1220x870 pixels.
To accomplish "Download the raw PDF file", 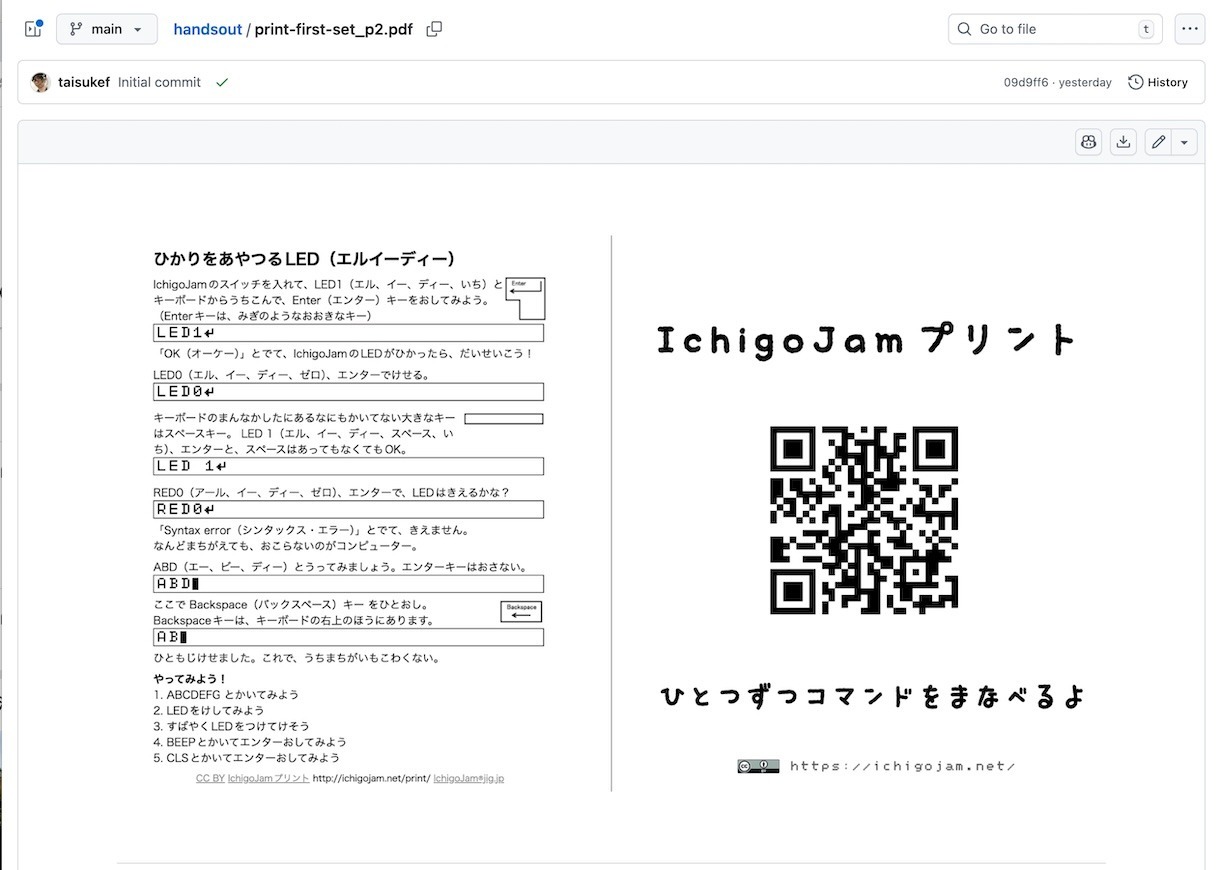I will point(1123,142).
